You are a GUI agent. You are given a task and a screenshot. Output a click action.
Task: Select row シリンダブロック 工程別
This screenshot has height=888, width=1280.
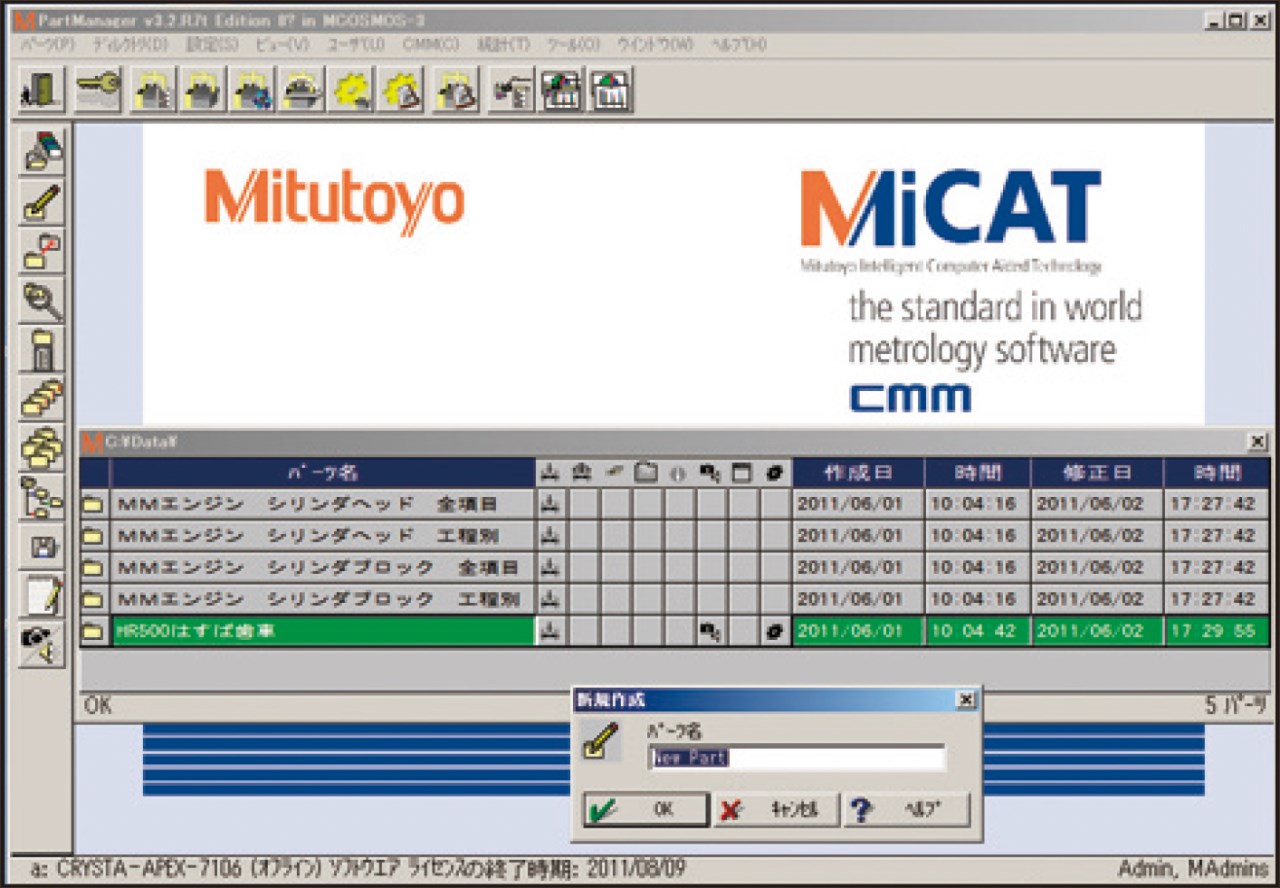click(x=323, y=600)
